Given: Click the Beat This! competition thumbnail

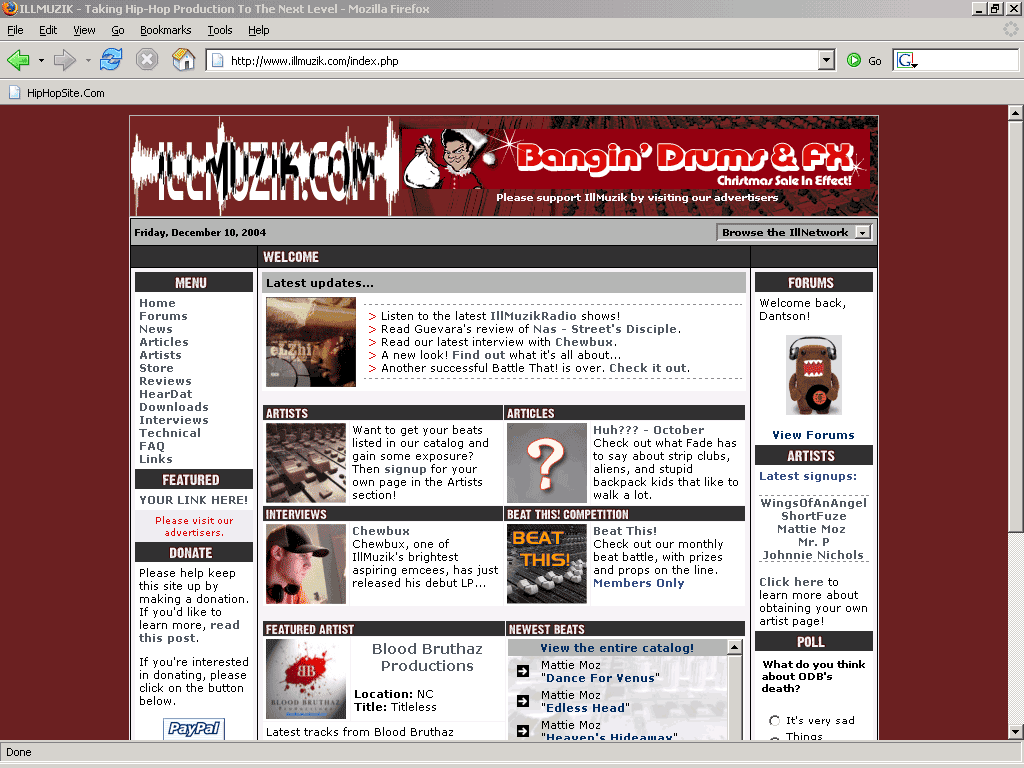Looking at the screenshot, I should [x=547, y=564].
